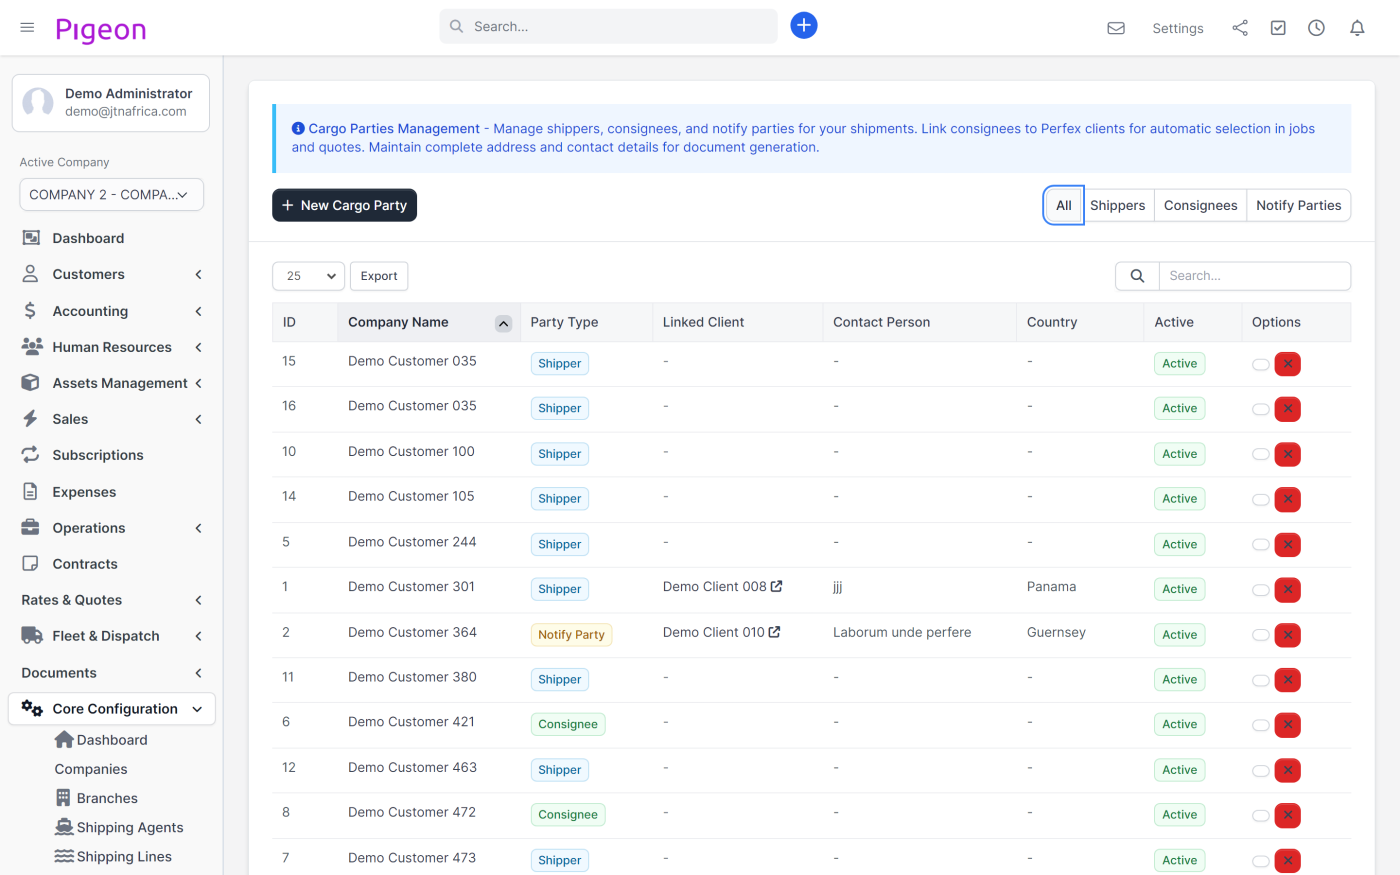Open external link icon for Demo Client 010

tap(774, 632)
